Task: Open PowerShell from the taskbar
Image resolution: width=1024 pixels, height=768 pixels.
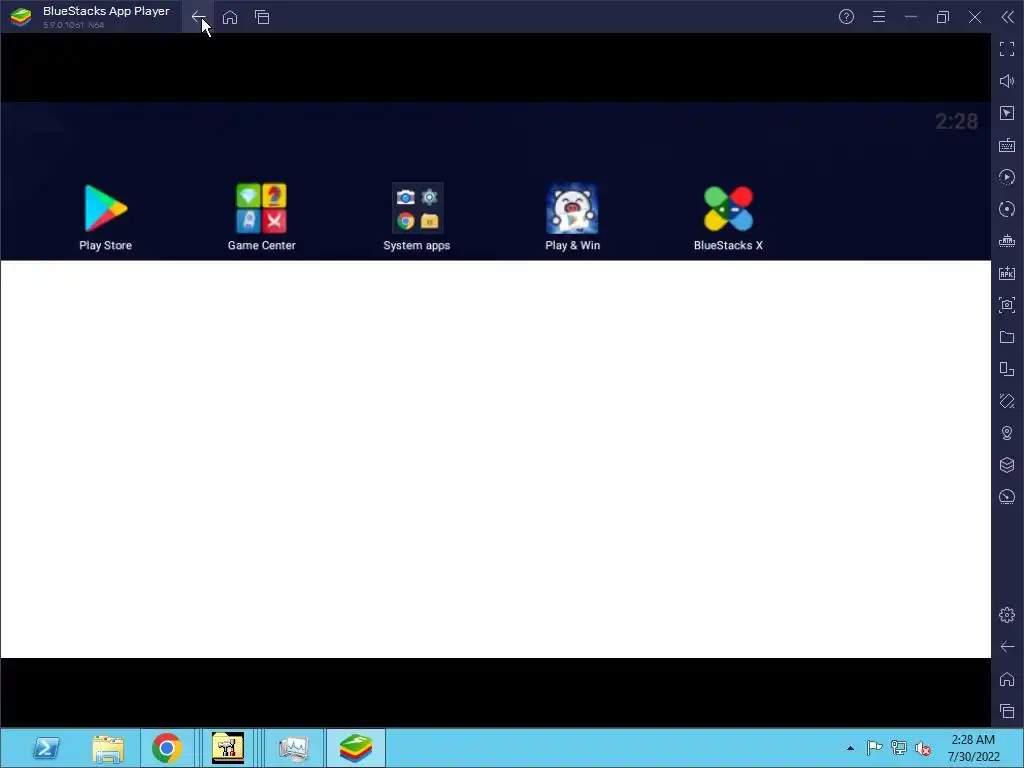Action: click(x=46, y=748)
